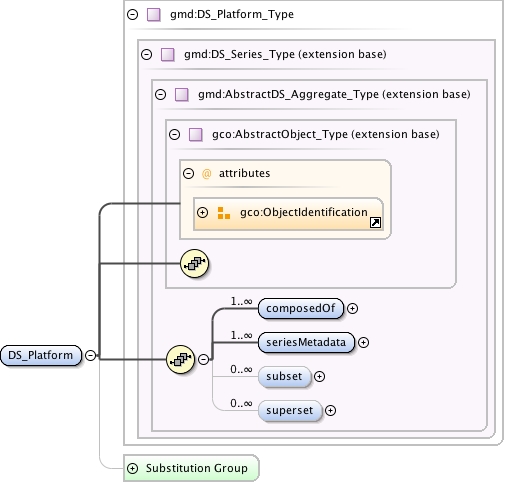Expand the composedOf element
Image resolution: width=505 pixels, height=485 pixels.
352,309
